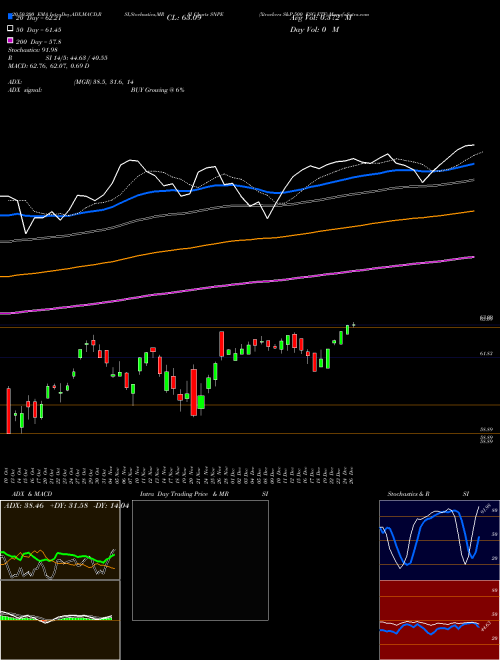Click the '+DY: 31.58' readout
This screenshot has height=660, width=500.
(x=69, y=506)
